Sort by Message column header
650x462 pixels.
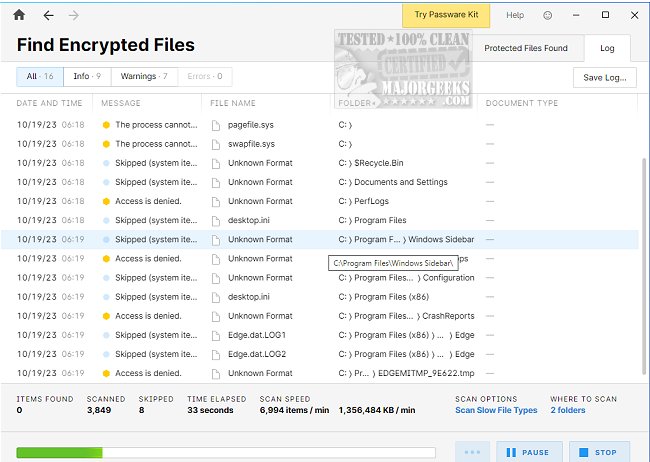click(x=121, y=103)
